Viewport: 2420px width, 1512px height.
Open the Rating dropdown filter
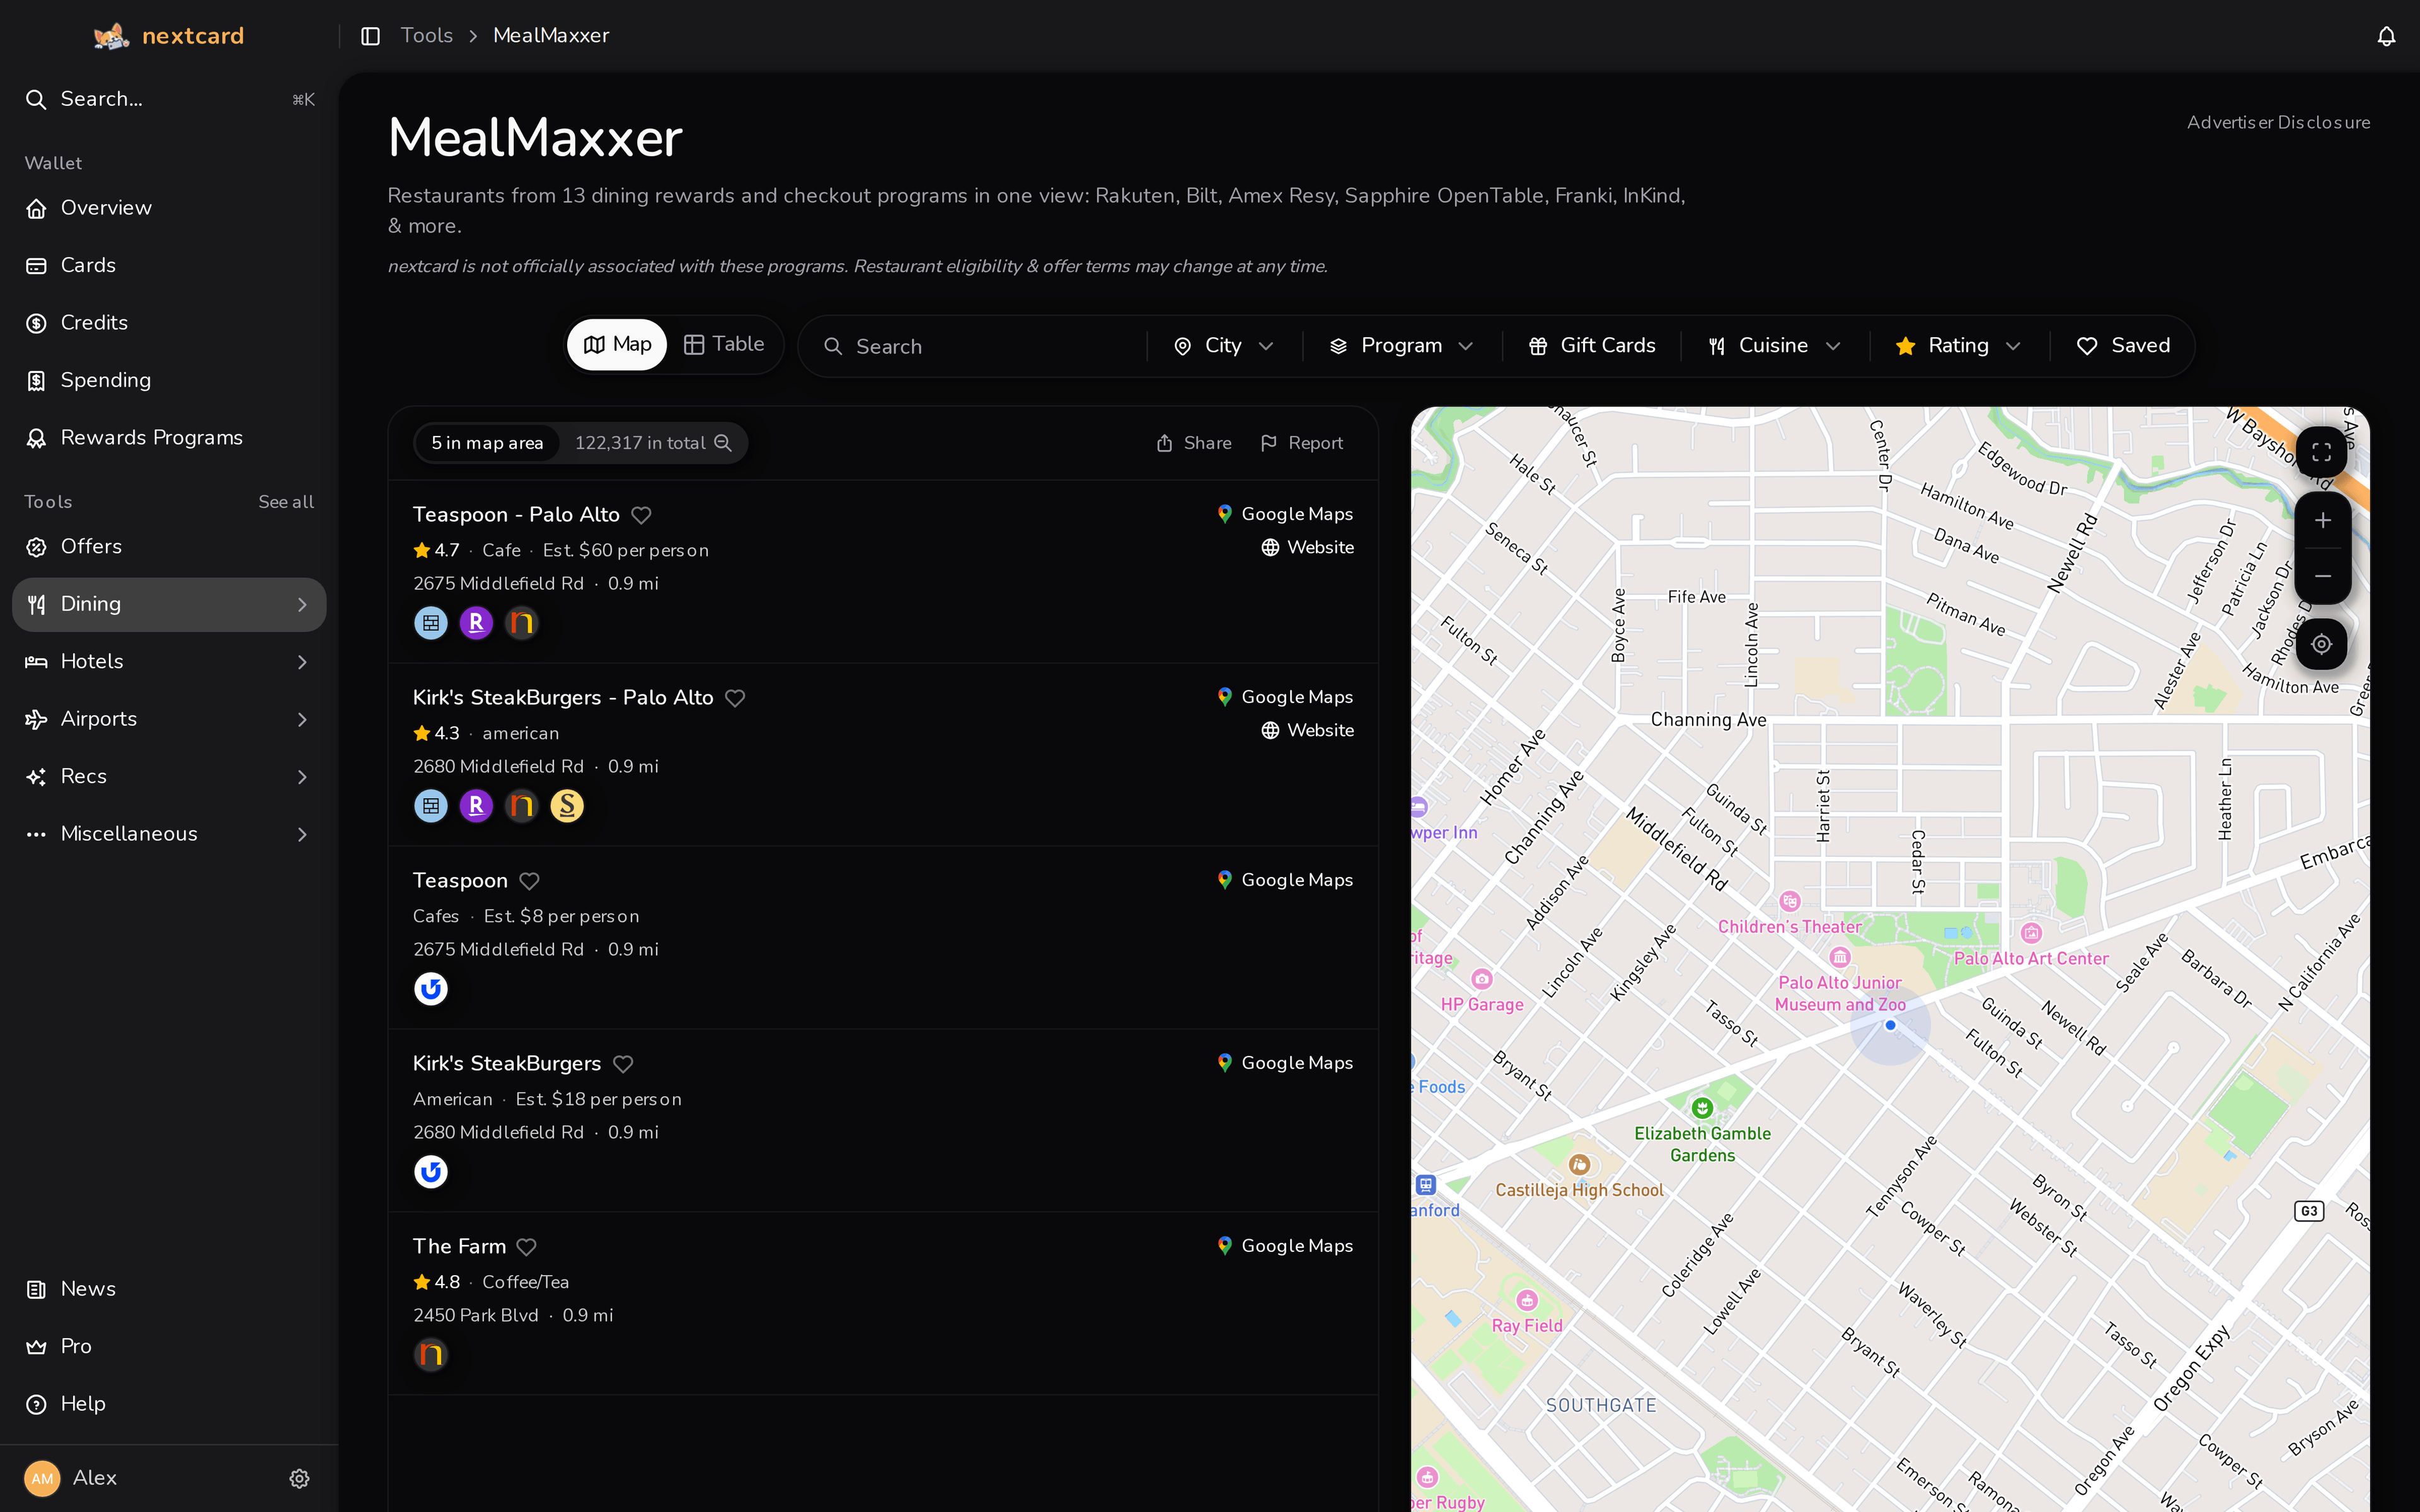[1959, 346]
